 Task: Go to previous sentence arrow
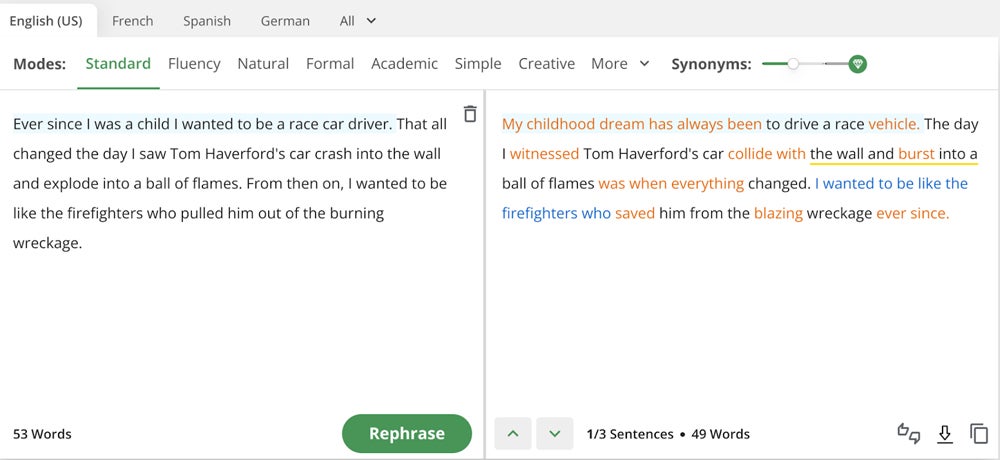[x=513, y=434]
